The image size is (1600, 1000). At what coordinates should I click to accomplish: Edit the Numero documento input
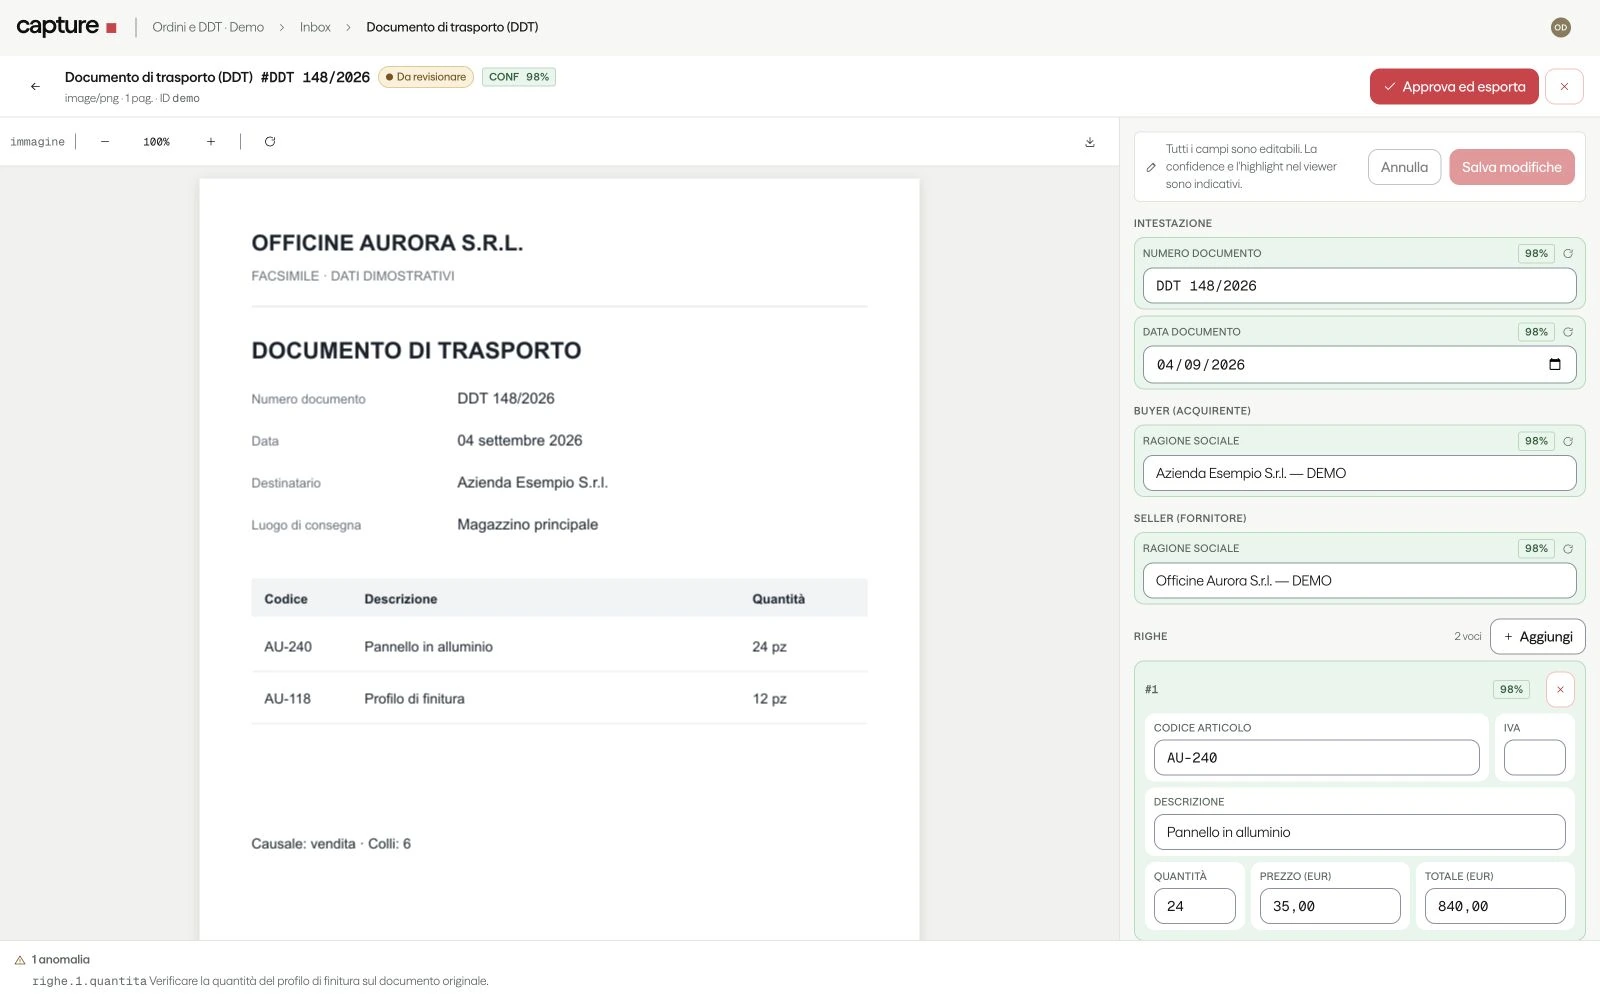pyautogui.click(x=1359, y=286)
